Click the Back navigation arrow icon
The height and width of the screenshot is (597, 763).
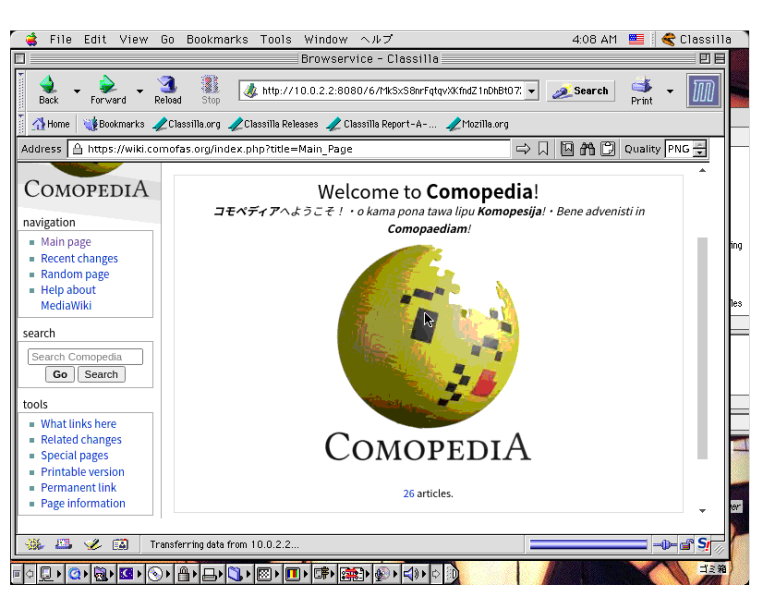(48, 85)
